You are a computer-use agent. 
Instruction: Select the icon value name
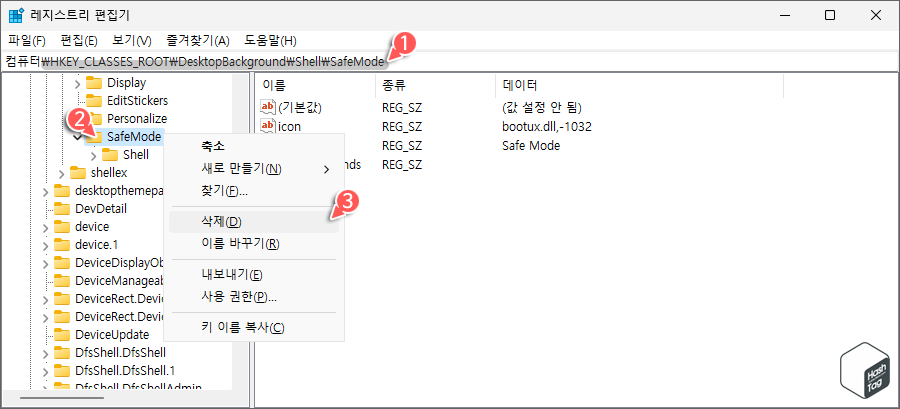[289, 126]
